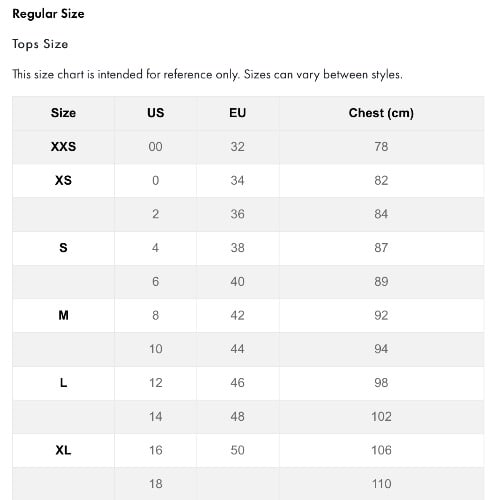Click the EU column header
The width and height of the screenshot is (500, 500).
pos(238,113)
